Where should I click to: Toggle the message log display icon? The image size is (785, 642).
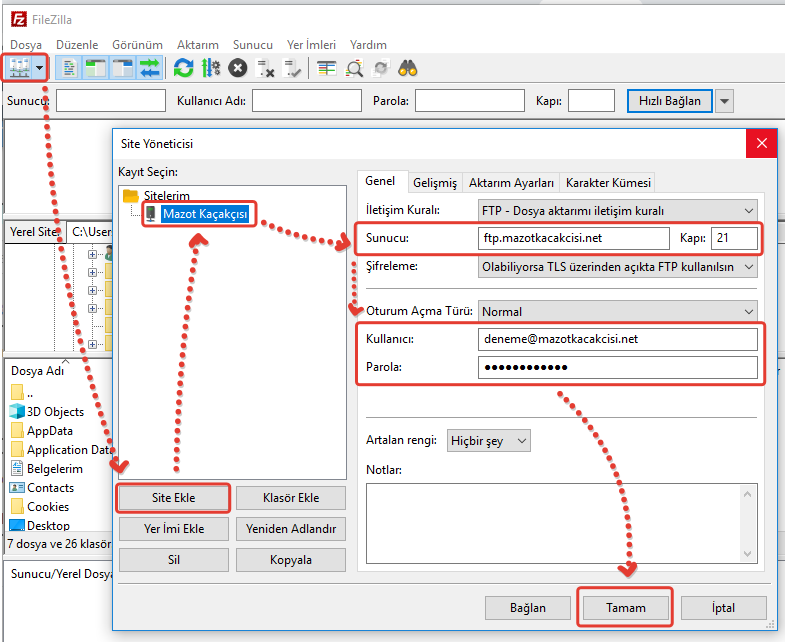coord(70,68)
